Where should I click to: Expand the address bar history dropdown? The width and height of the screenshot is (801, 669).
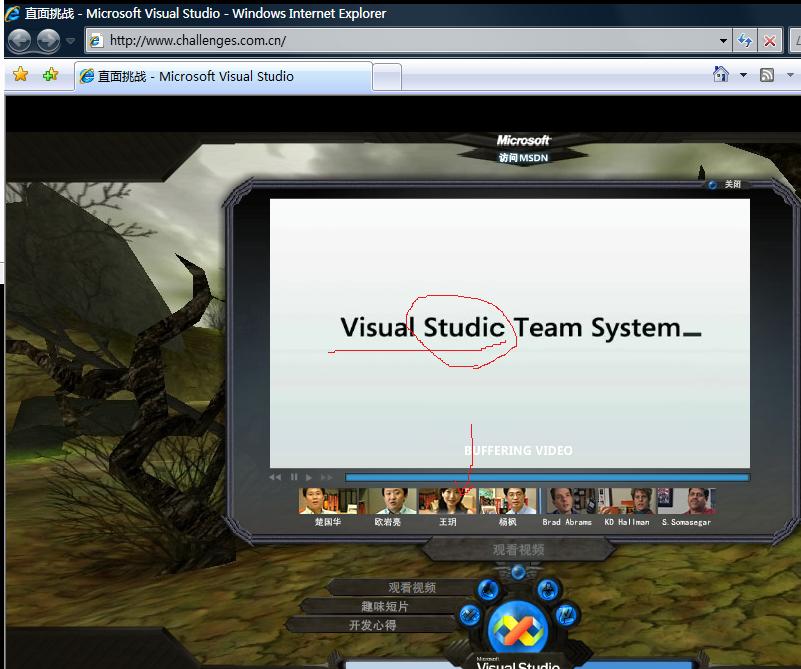pos(723,41)
